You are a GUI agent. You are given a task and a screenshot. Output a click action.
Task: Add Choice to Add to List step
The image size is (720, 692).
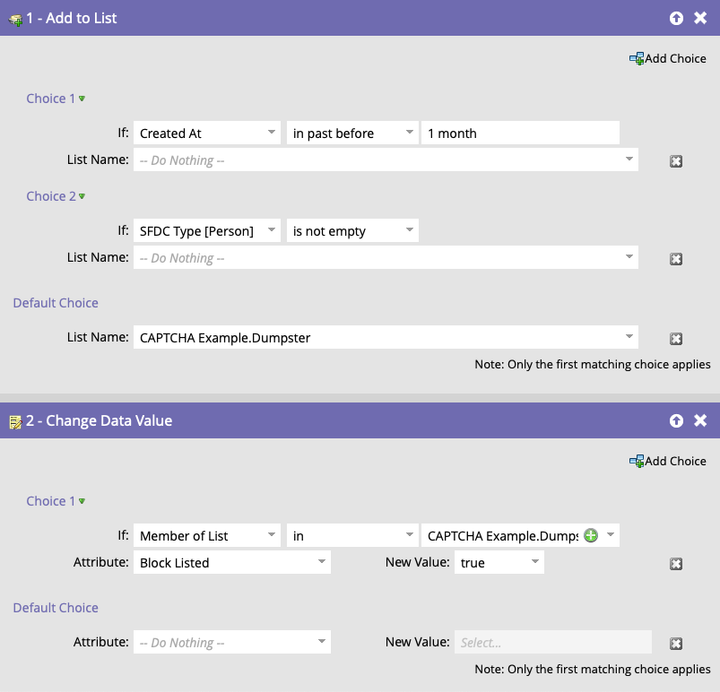tap(667, 58)
